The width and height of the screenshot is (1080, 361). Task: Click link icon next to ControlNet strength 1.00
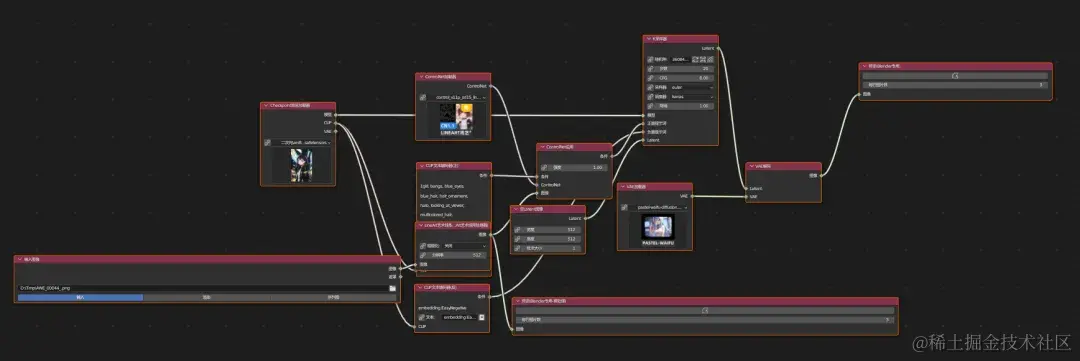point(544,167)
